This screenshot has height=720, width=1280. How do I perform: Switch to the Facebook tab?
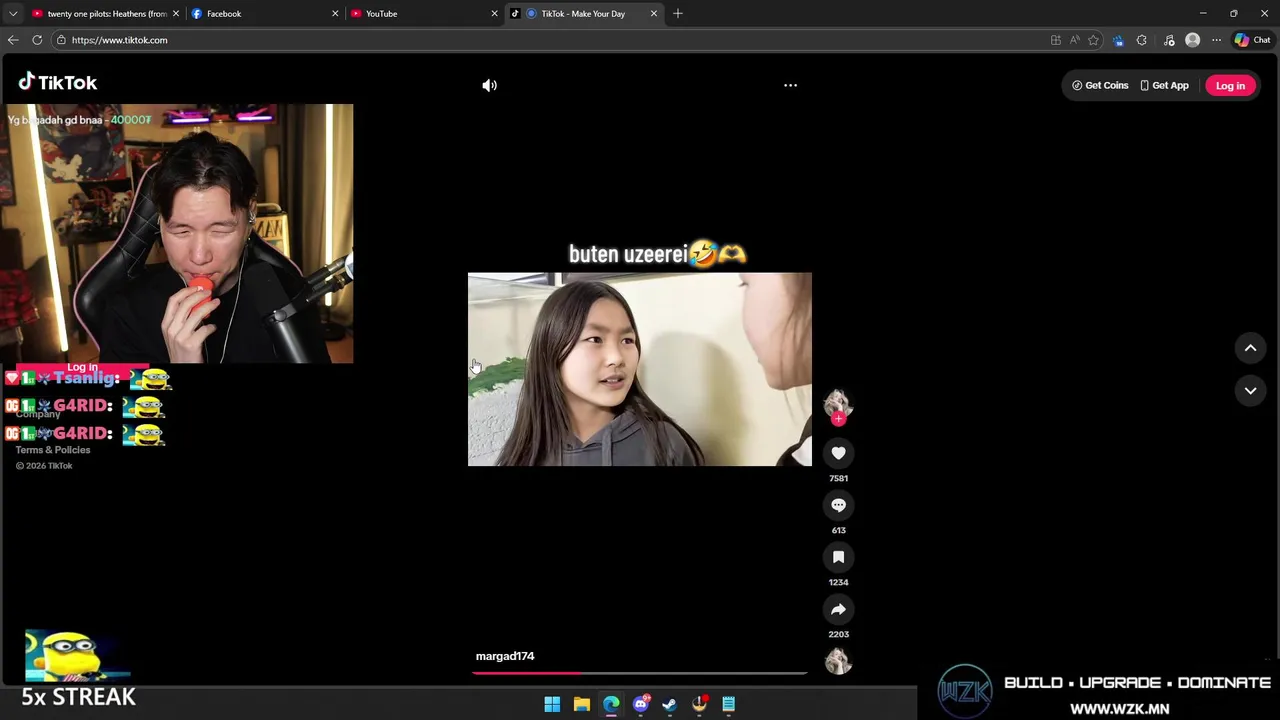pos(263,13)
